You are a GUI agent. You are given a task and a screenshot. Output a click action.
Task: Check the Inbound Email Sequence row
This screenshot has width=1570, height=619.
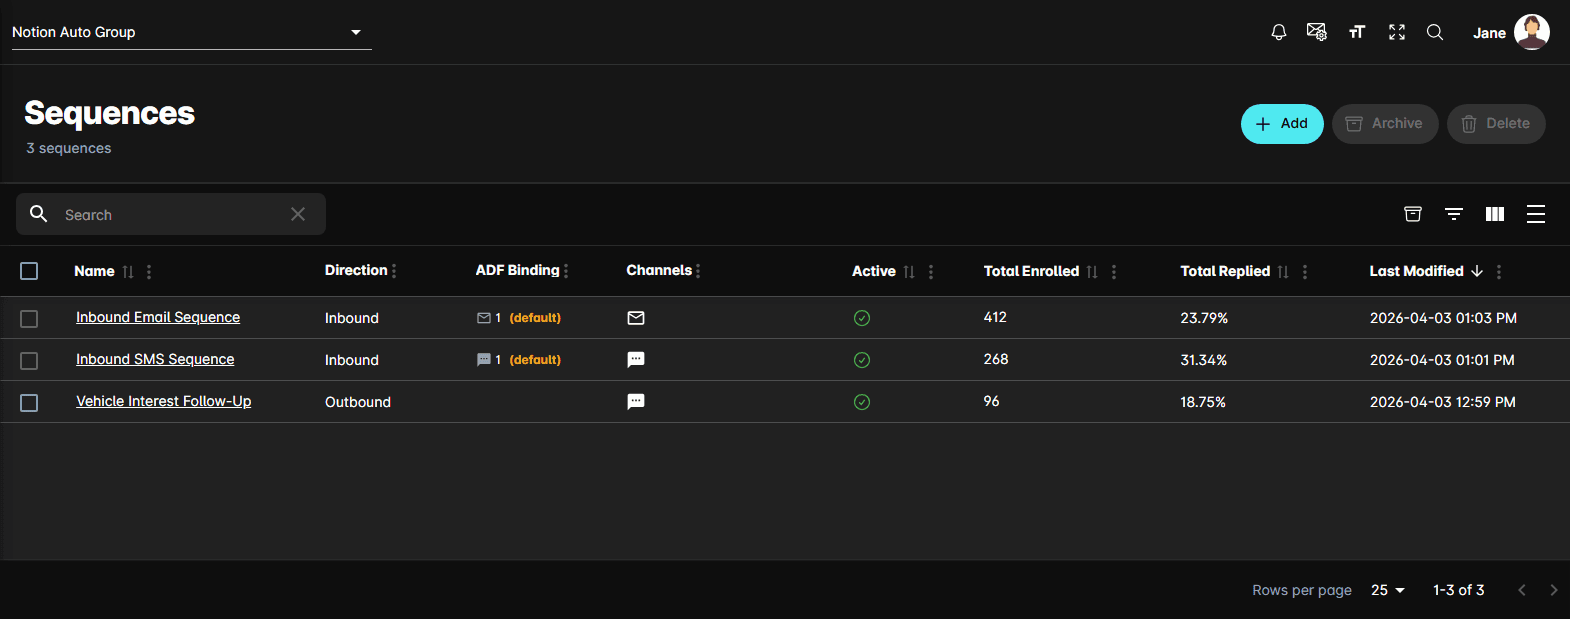coord(29,319)
